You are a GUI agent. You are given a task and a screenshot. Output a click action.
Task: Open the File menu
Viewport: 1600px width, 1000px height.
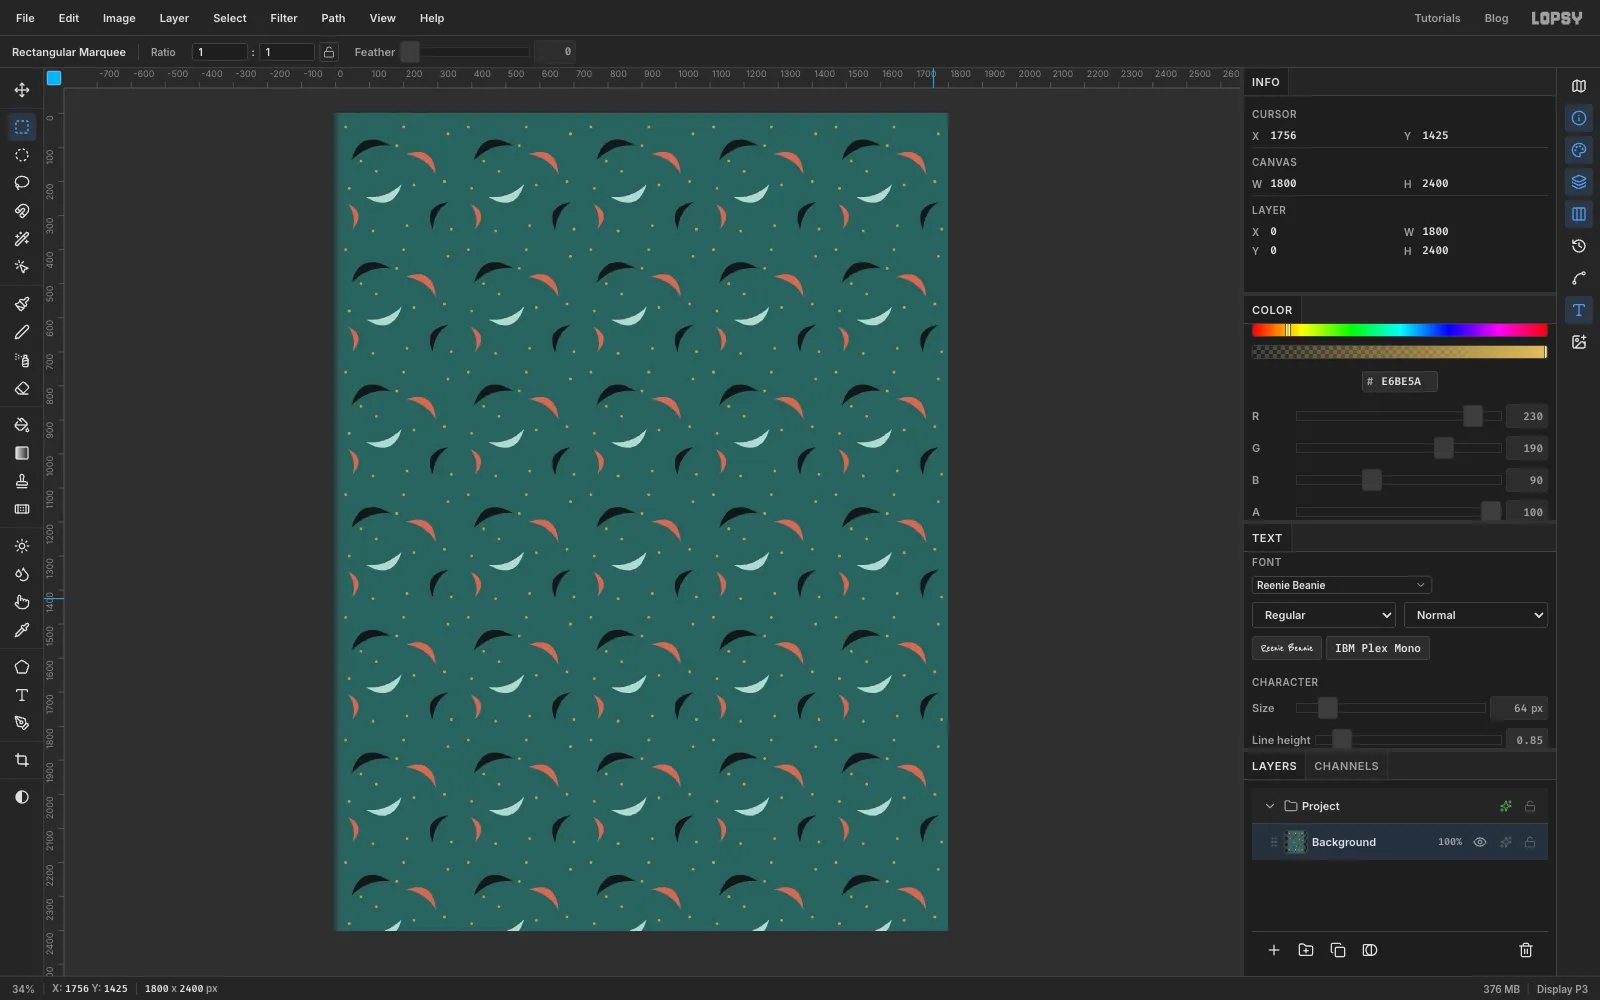(25, 18)
